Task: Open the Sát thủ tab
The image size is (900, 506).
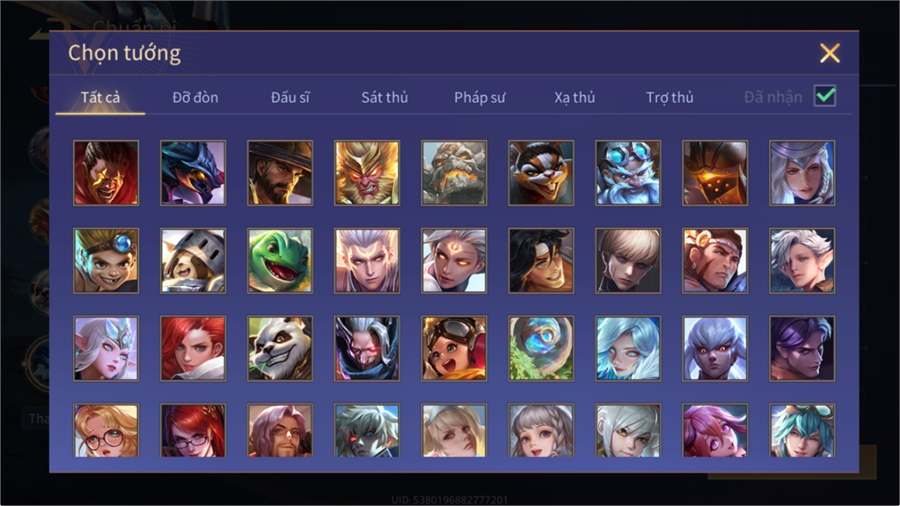Action: click(385, 98)
